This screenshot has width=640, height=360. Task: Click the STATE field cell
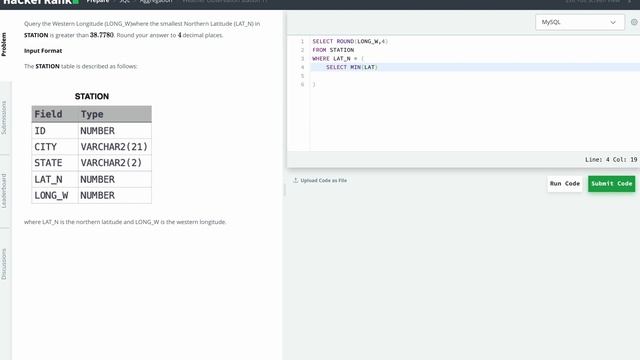tap(55, 163)
